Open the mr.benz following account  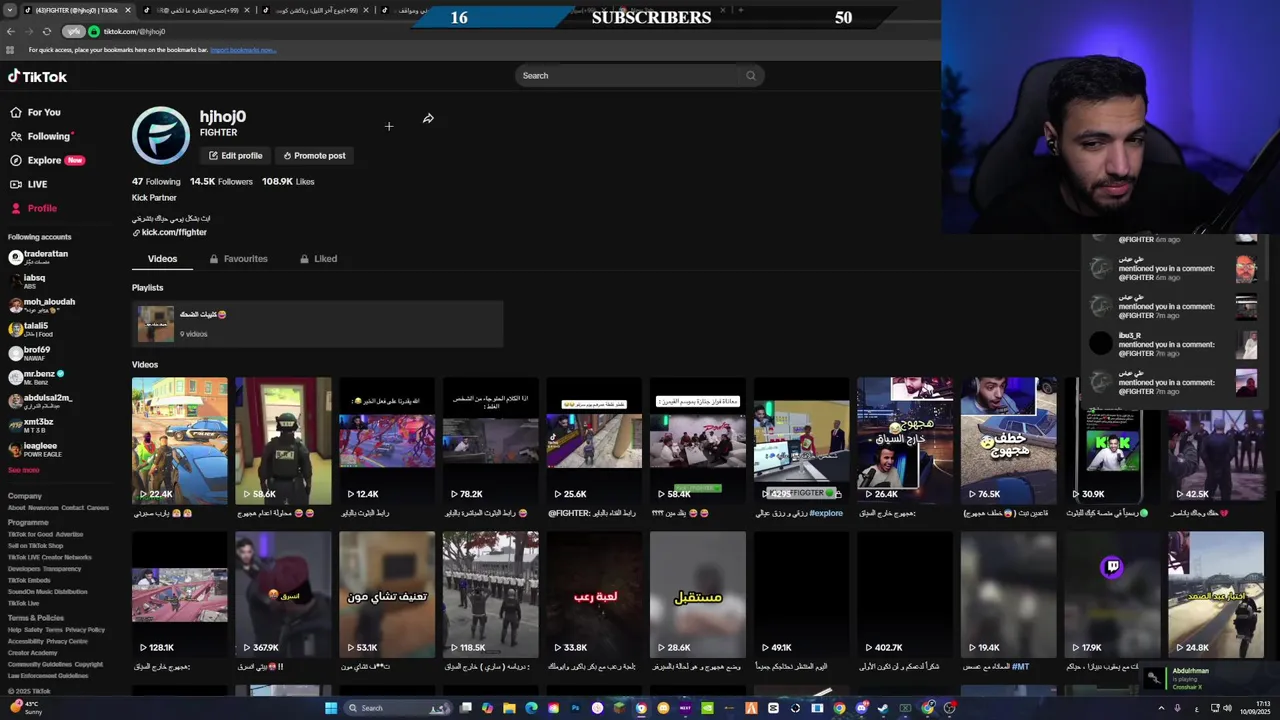click(x=38, y=377)
